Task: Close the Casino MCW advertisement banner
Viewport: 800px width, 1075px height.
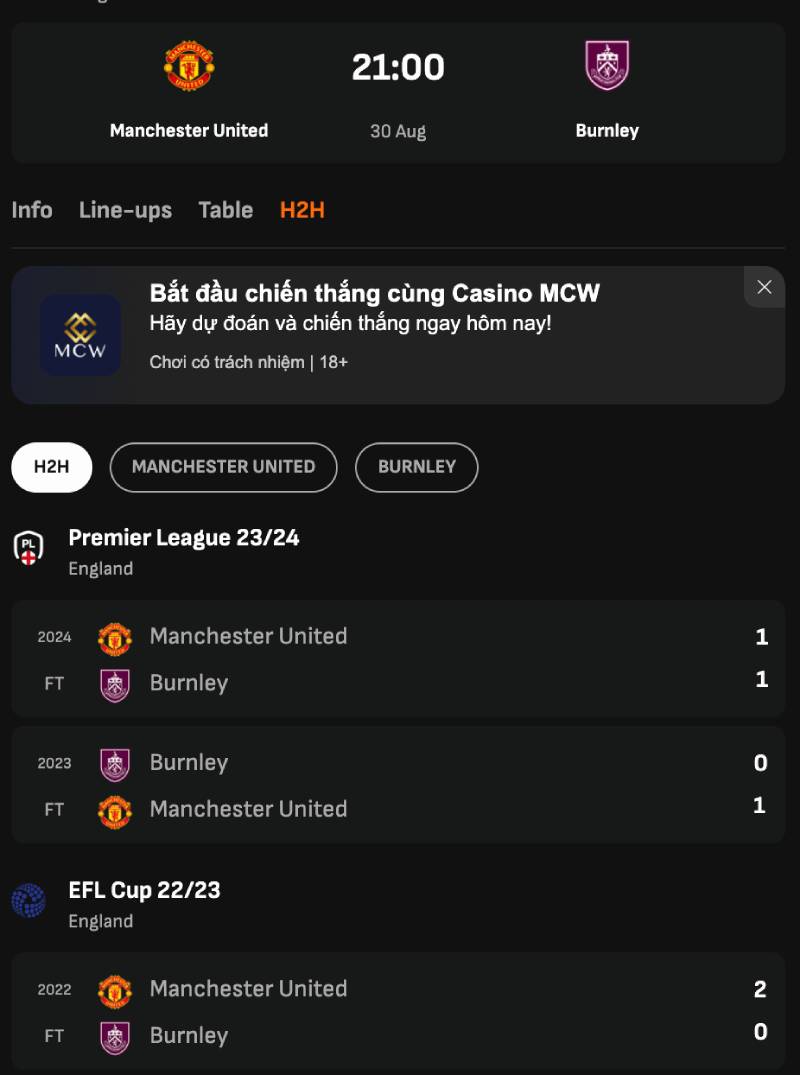Action: (764, 287)
